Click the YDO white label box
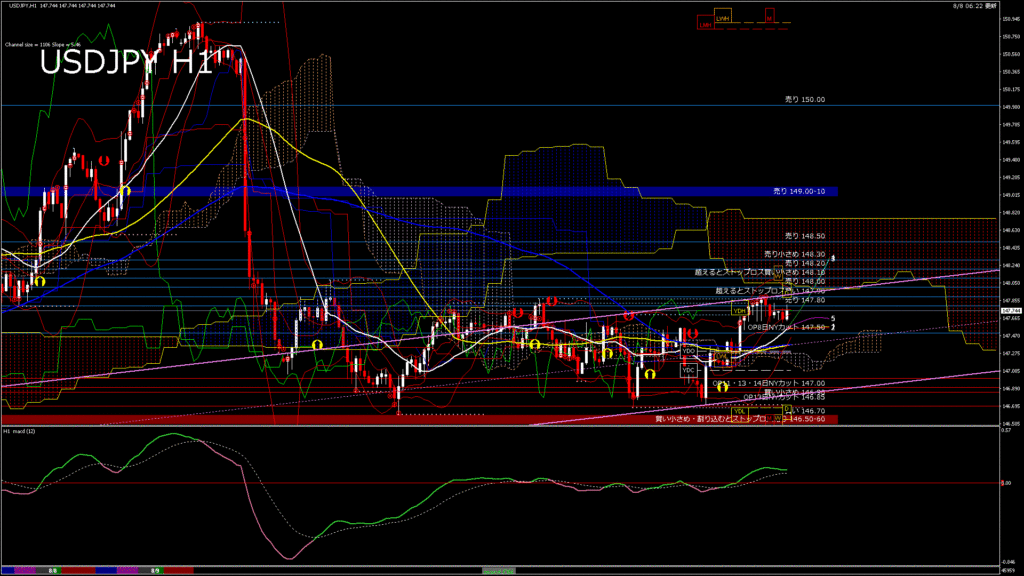The height and width of the screenshot is (576, 1024). (x=689, y=351)
